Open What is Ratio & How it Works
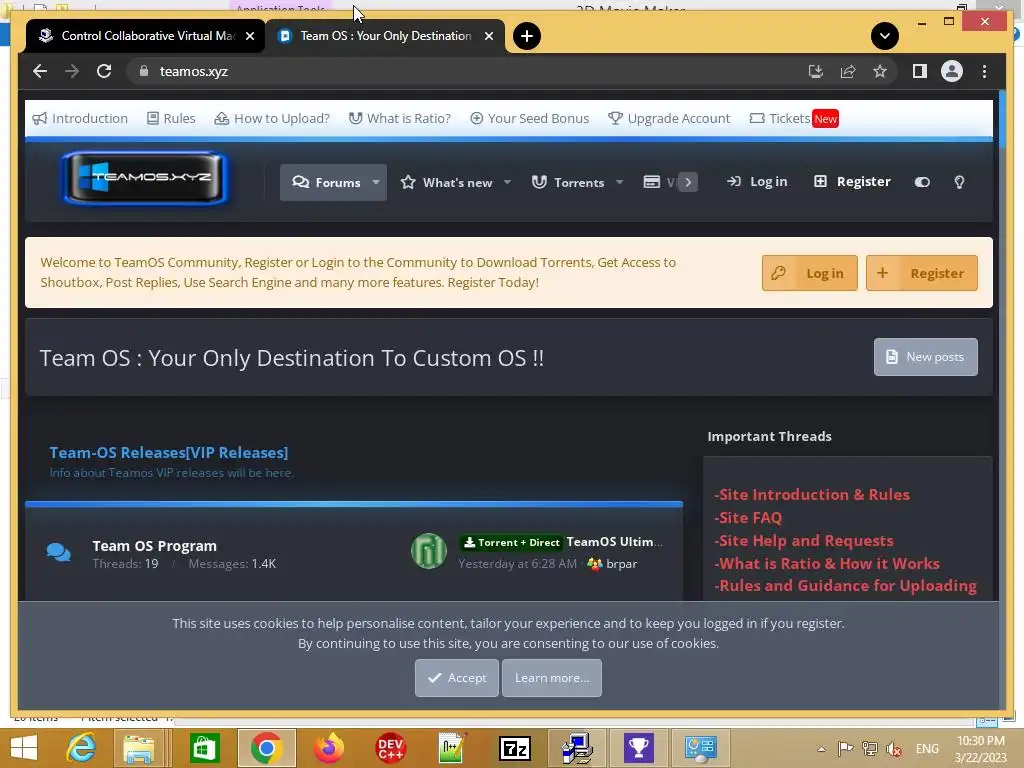Image resolution: width=1024 pixels, height=768 pixels. (x=827, y=564)
